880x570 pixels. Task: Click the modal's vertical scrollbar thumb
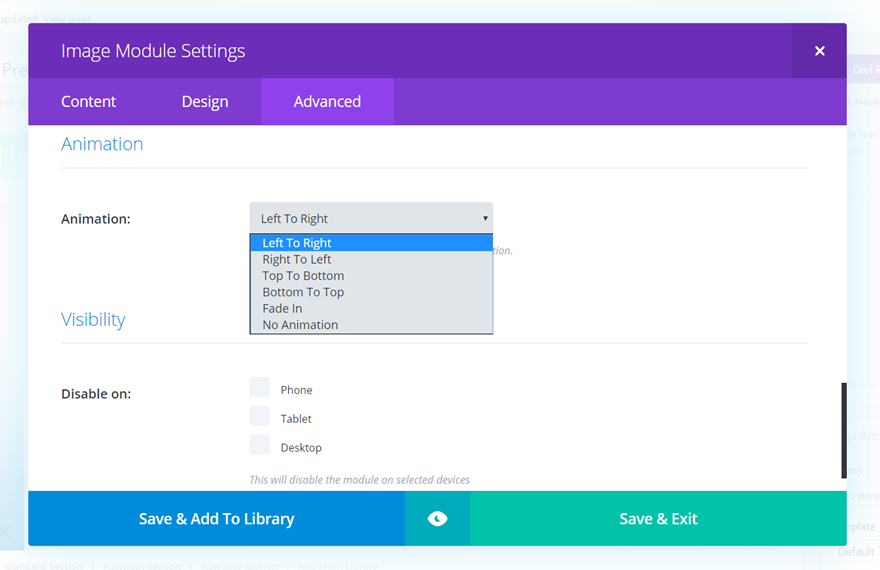844,430
